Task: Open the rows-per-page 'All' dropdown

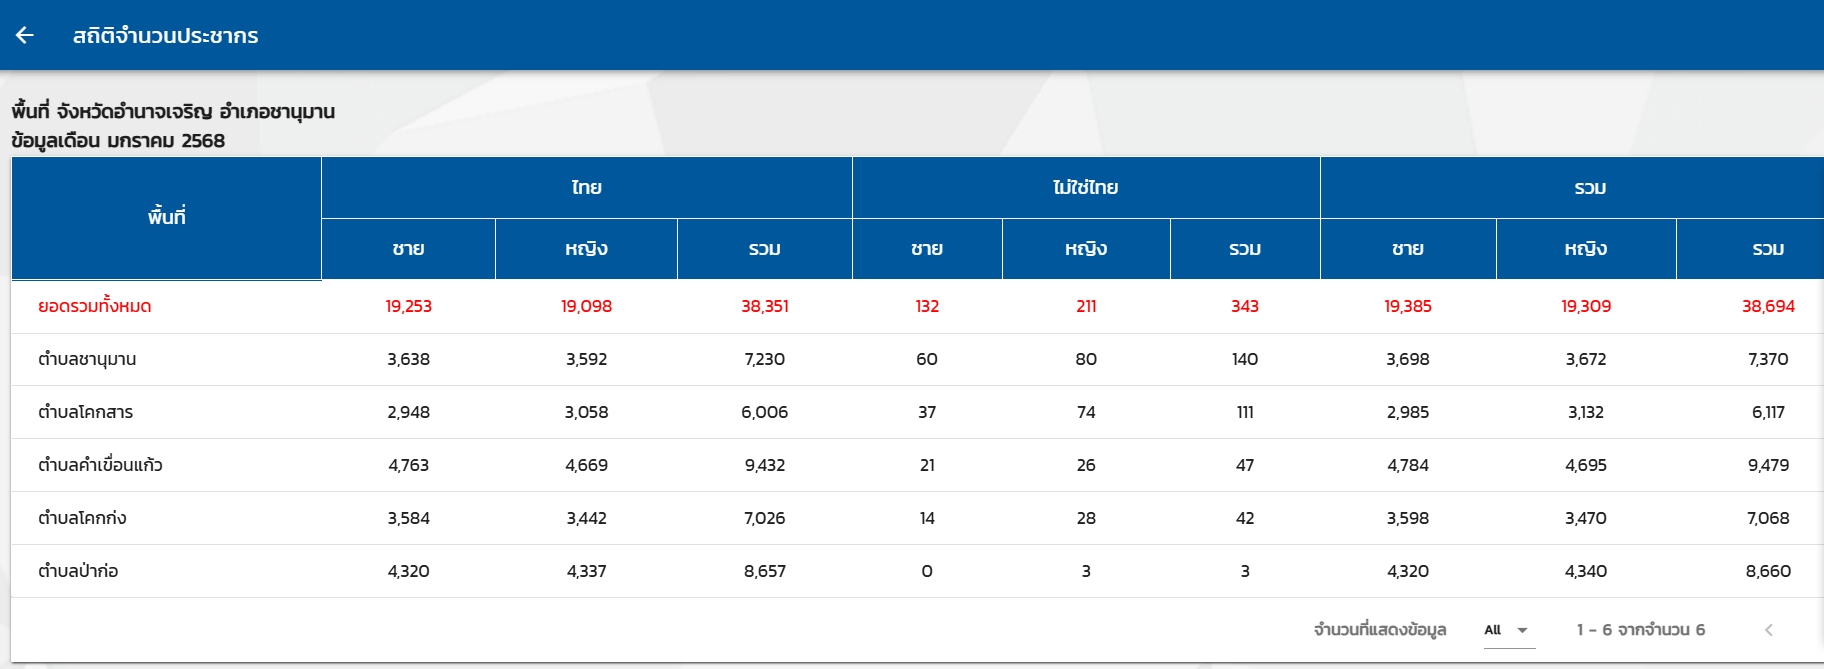Action: (1508, 630)
